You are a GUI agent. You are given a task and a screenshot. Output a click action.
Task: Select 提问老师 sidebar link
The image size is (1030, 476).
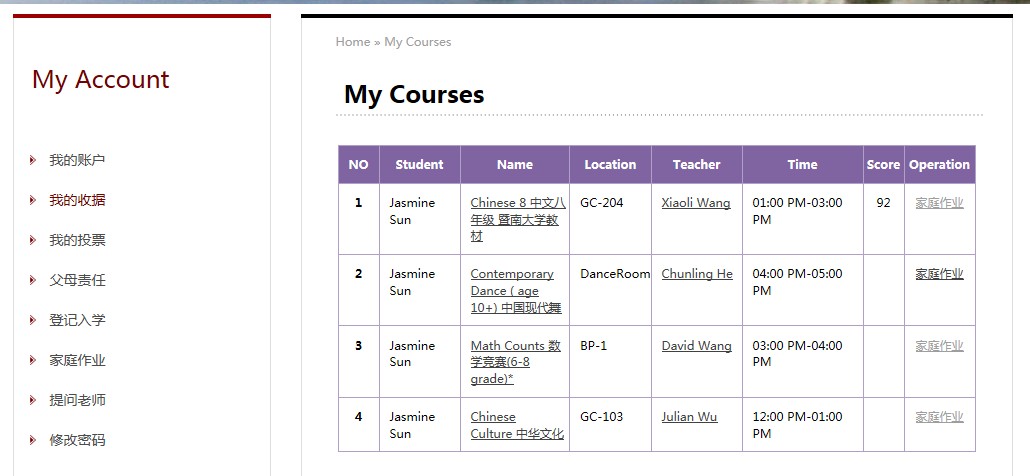(77, 400)
